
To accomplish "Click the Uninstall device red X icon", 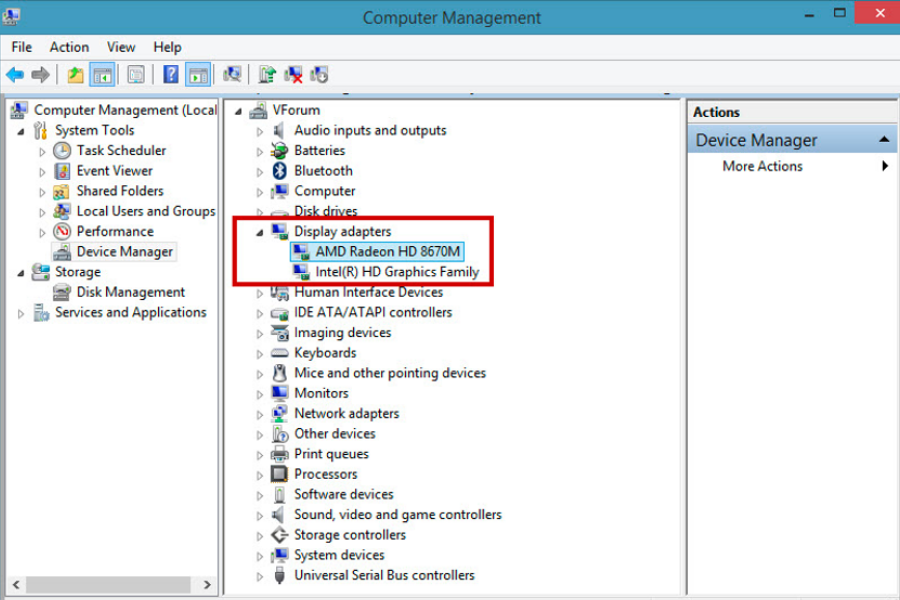I will click(294, 75).
